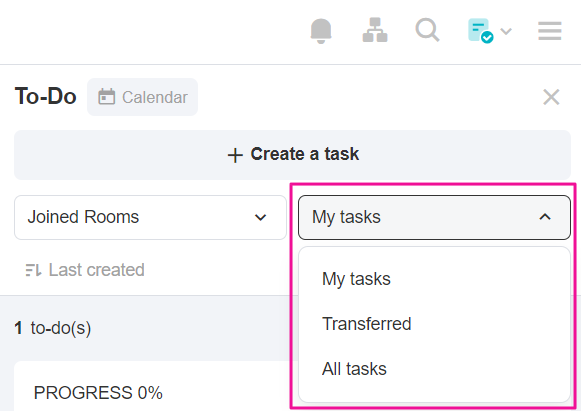Open the Joined Rooms dropdown
The image size is (581, 411).
click(150, 218)
